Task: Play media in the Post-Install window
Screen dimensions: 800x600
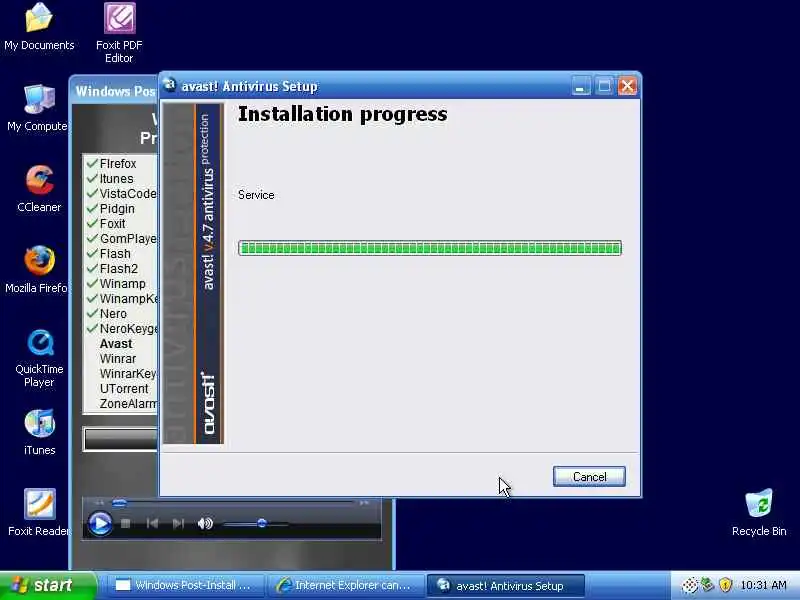Action: (100, 523)
